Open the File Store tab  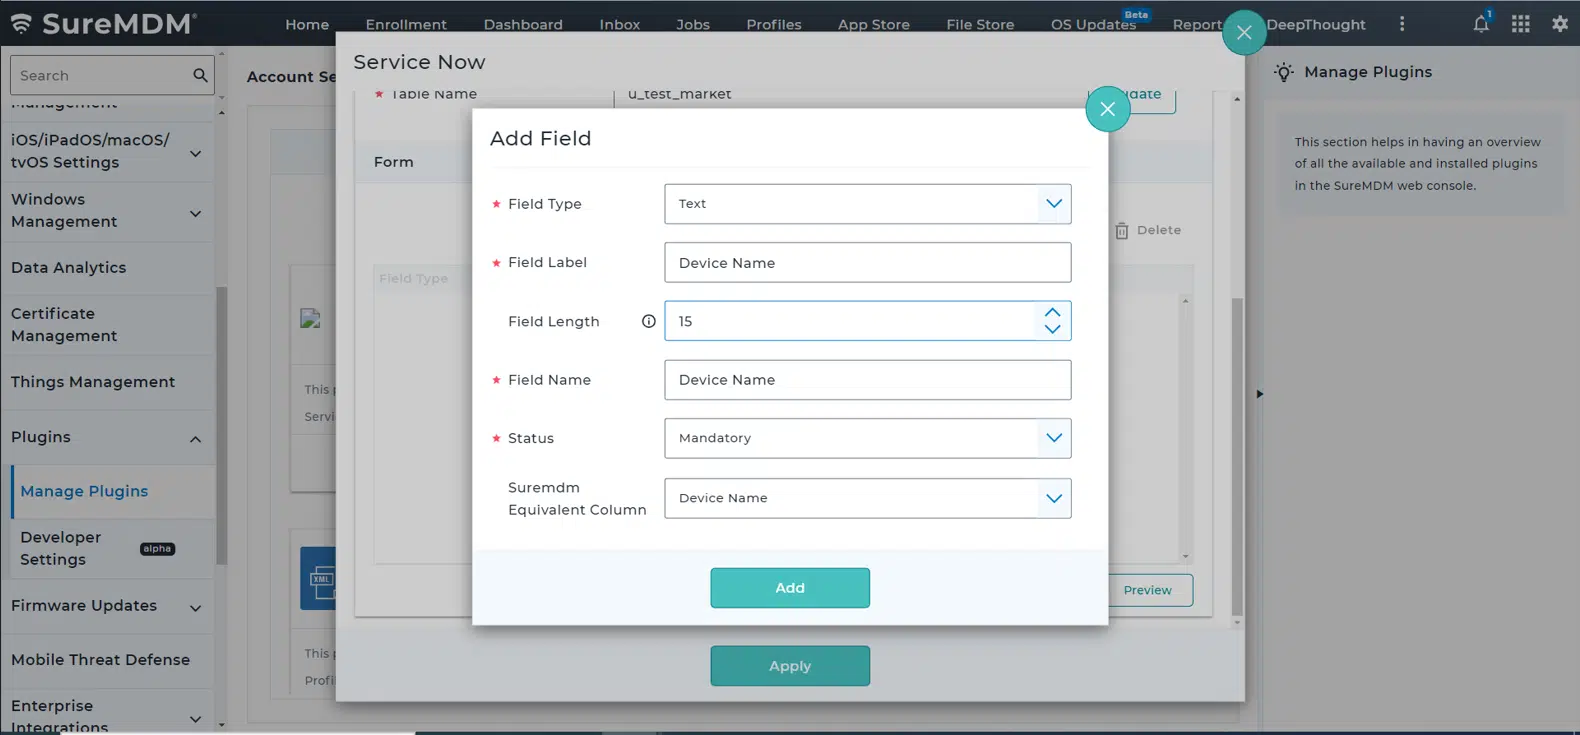(980, 24)
